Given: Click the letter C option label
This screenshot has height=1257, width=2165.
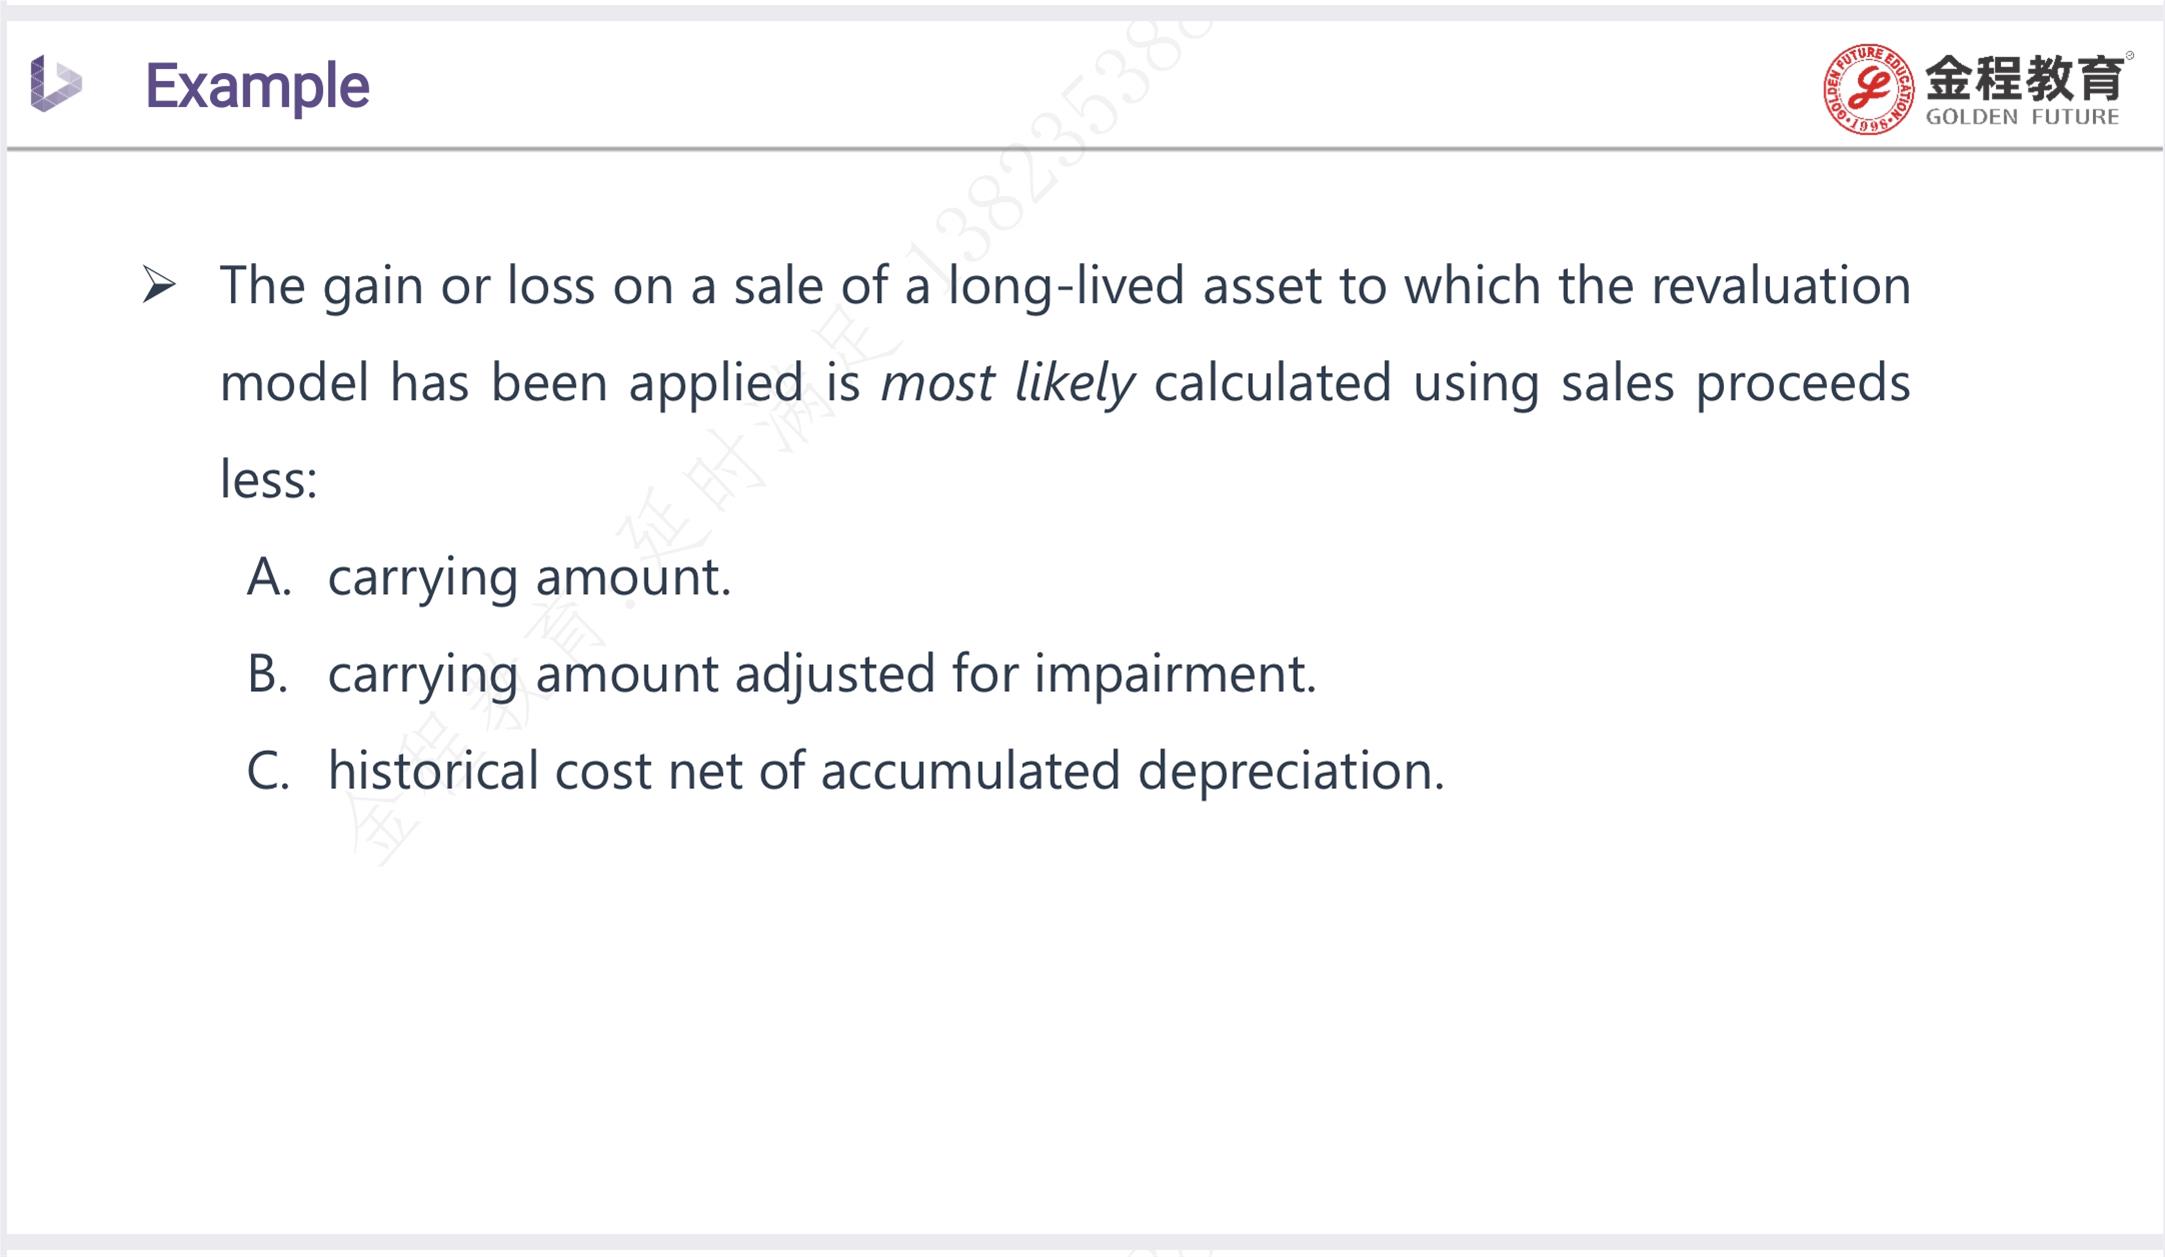Looking at the screenshot, I should (268, 771).
